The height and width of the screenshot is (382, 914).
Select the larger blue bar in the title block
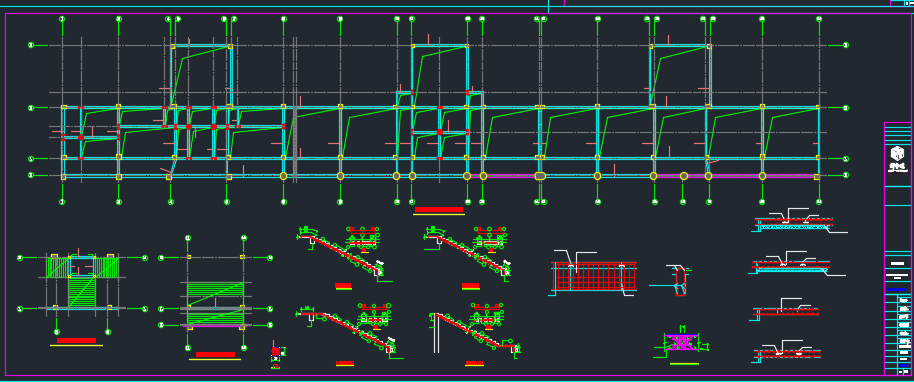coord(897,290)
